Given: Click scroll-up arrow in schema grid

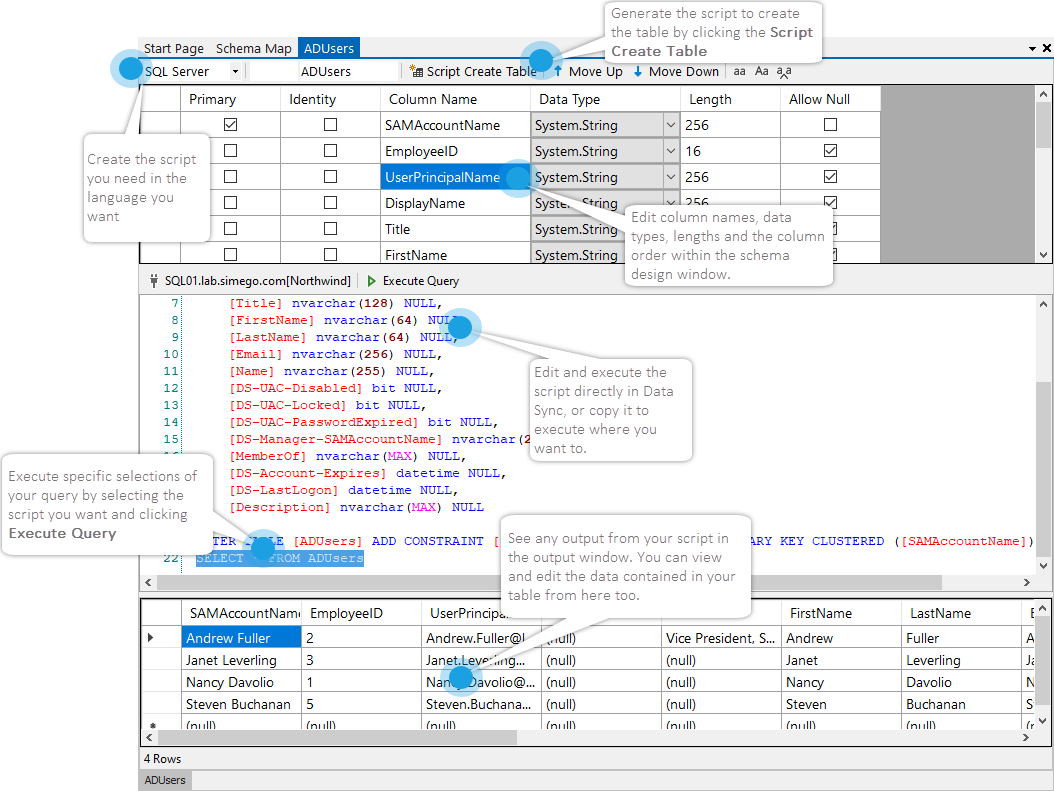Looking at the screenshot, I should [1043, 94].
